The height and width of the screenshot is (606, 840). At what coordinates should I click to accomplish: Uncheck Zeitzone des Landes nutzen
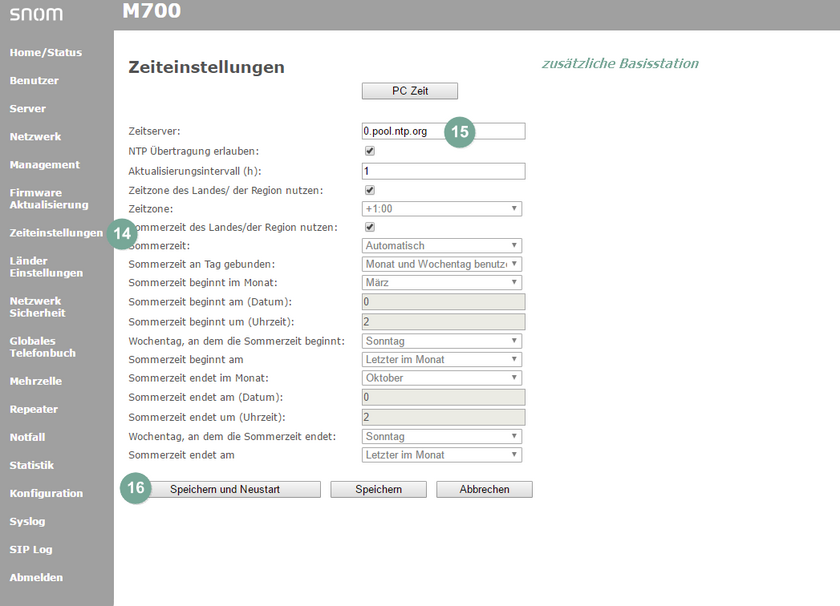tap(369, 190)
